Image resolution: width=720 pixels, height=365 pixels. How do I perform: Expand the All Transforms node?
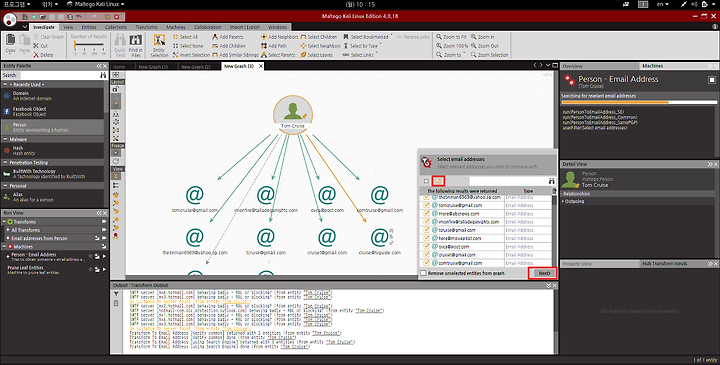(x=8, y=230)
